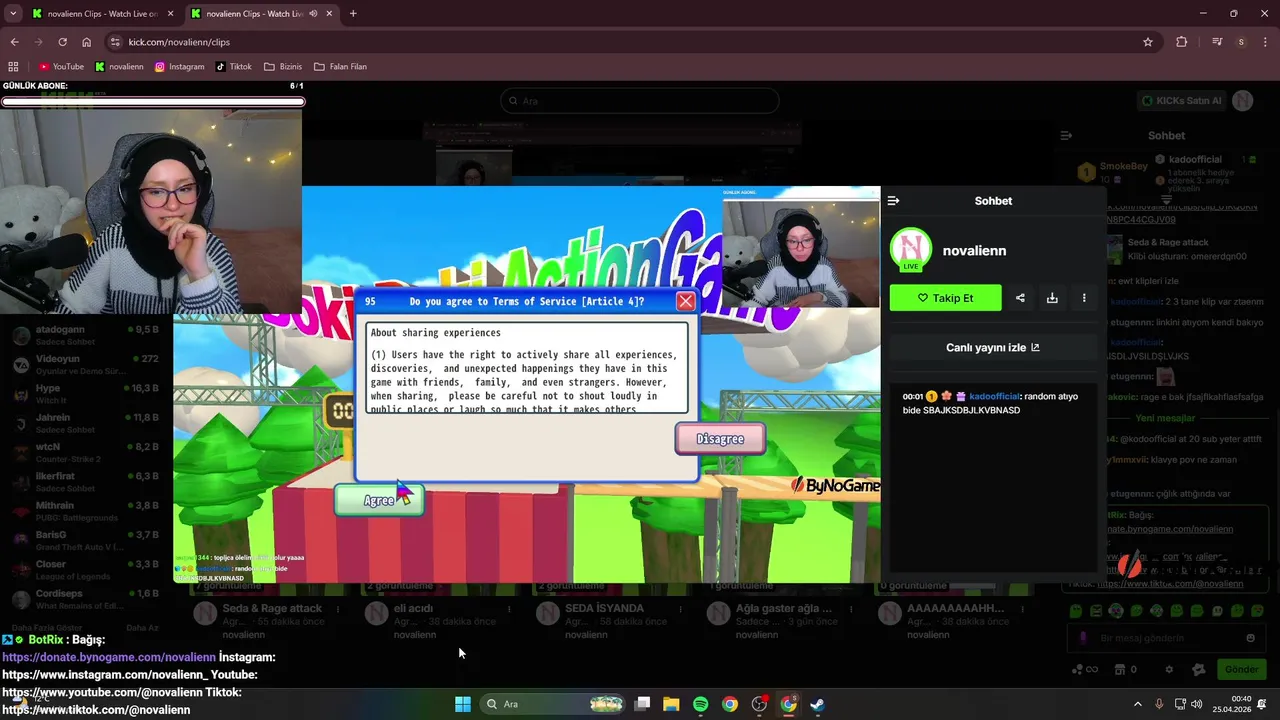Open Steam from the taskbar
Image resolution: width=1280 pixels, height=720 pixels.
[817, 704]
